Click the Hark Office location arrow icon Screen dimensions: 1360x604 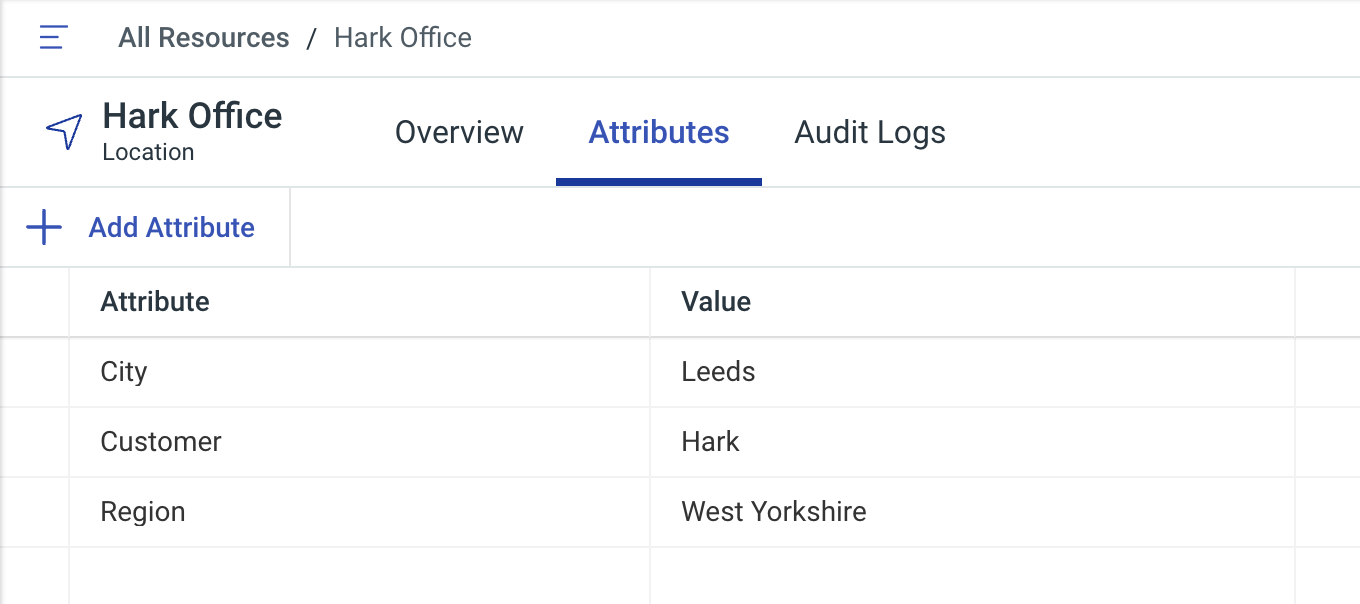tap(64, 131)
